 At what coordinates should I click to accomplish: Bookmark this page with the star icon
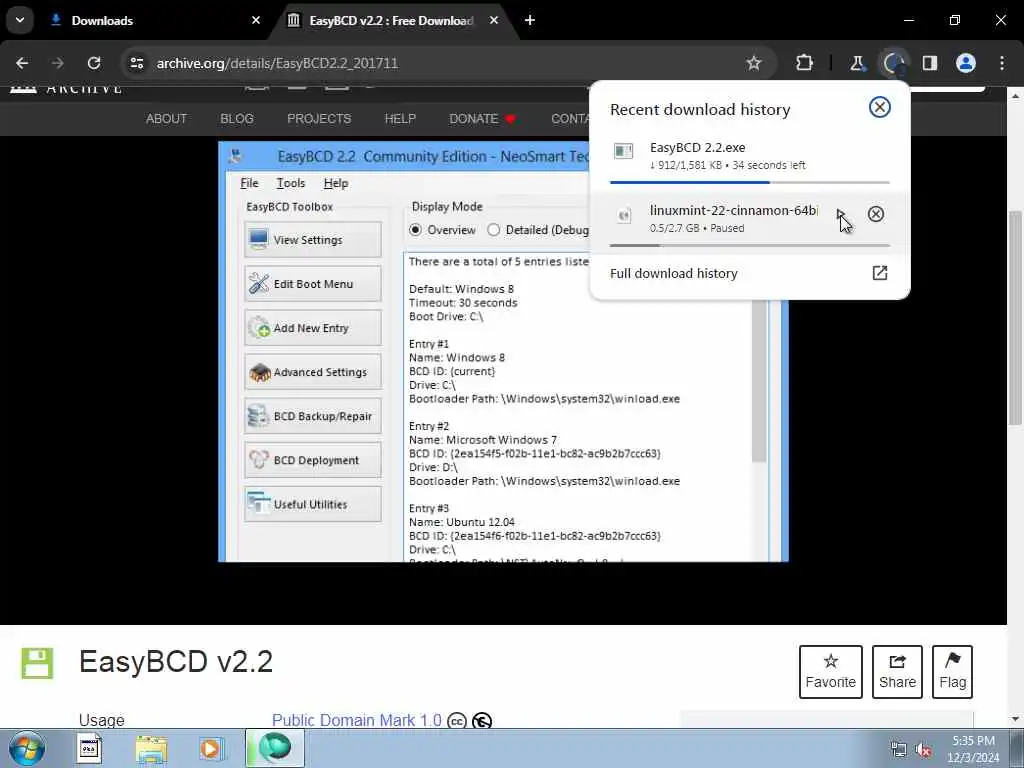[754, 63]
